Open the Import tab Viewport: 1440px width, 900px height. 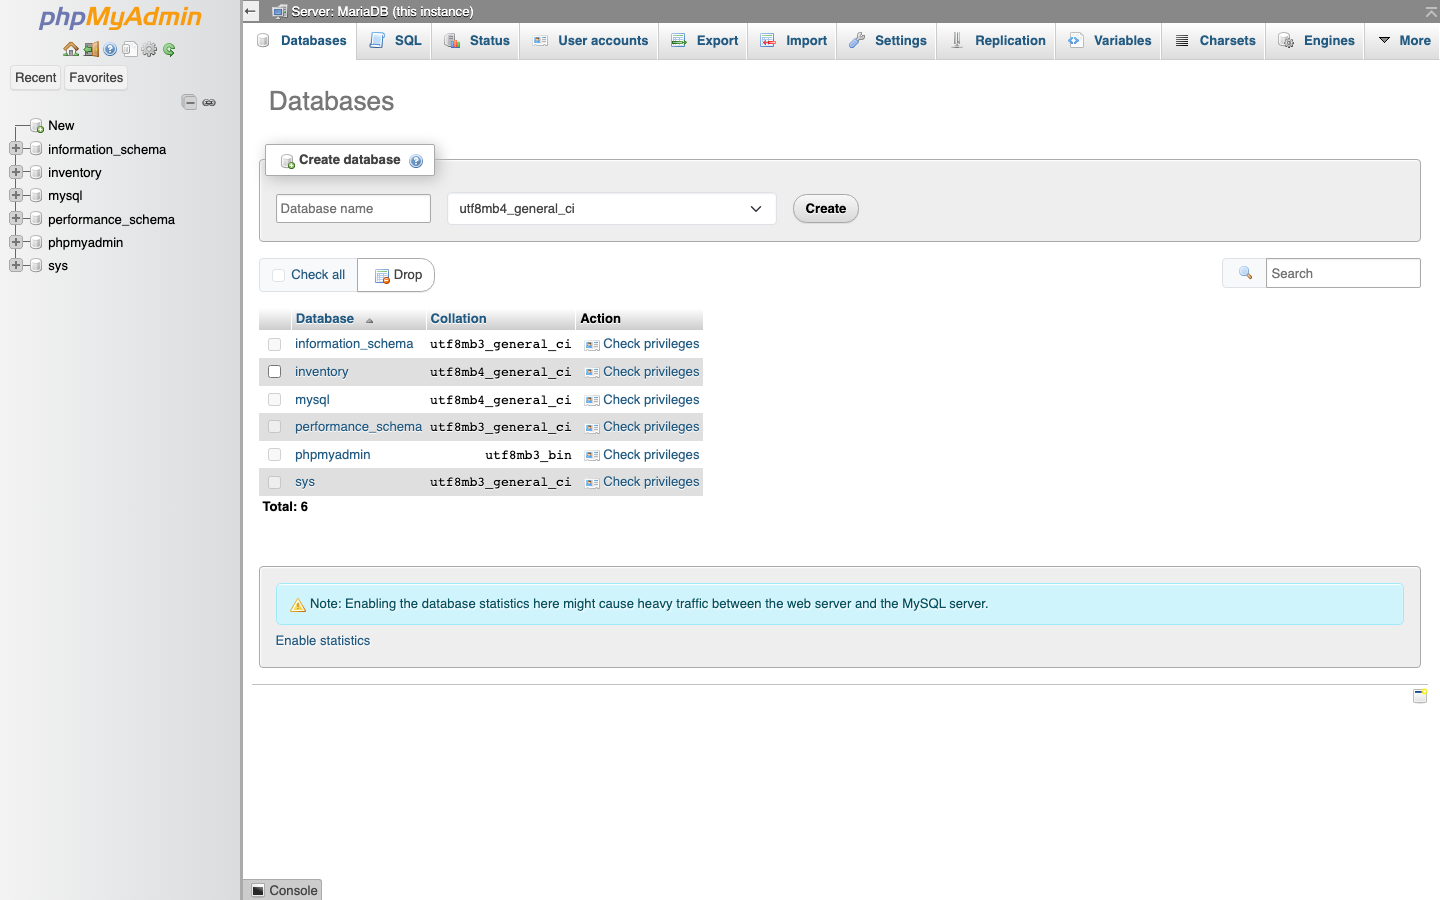click(x=793, y=41)
